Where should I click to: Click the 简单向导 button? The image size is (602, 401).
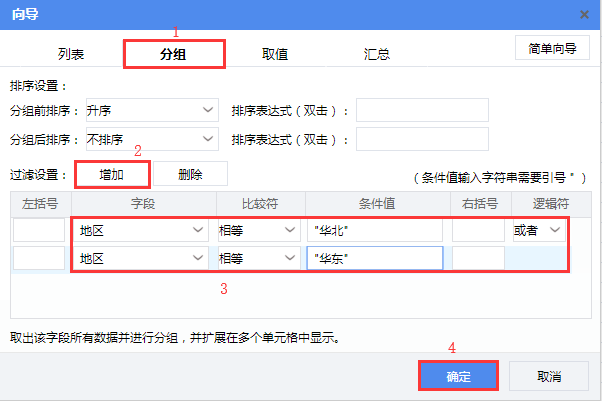(x=551, y=48)
